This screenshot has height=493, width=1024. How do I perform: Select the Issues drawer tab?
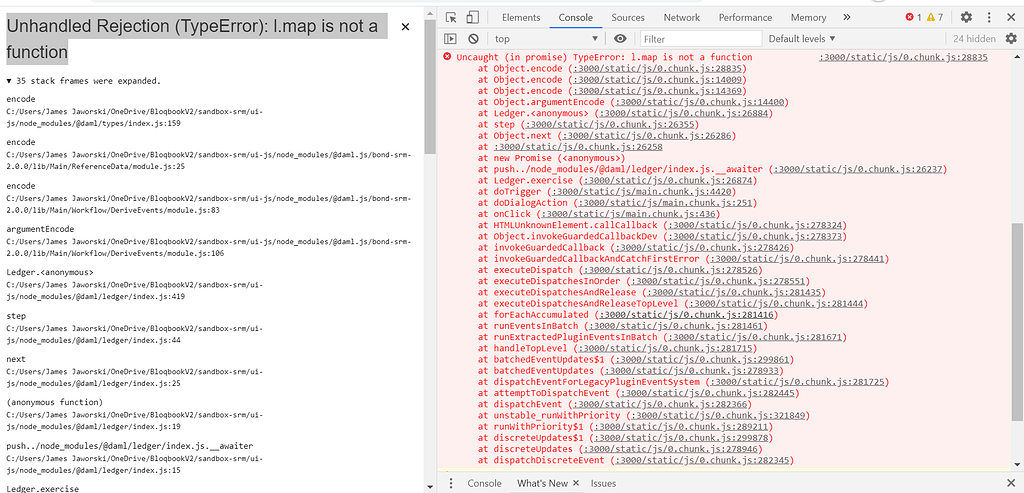click(603, 483)
